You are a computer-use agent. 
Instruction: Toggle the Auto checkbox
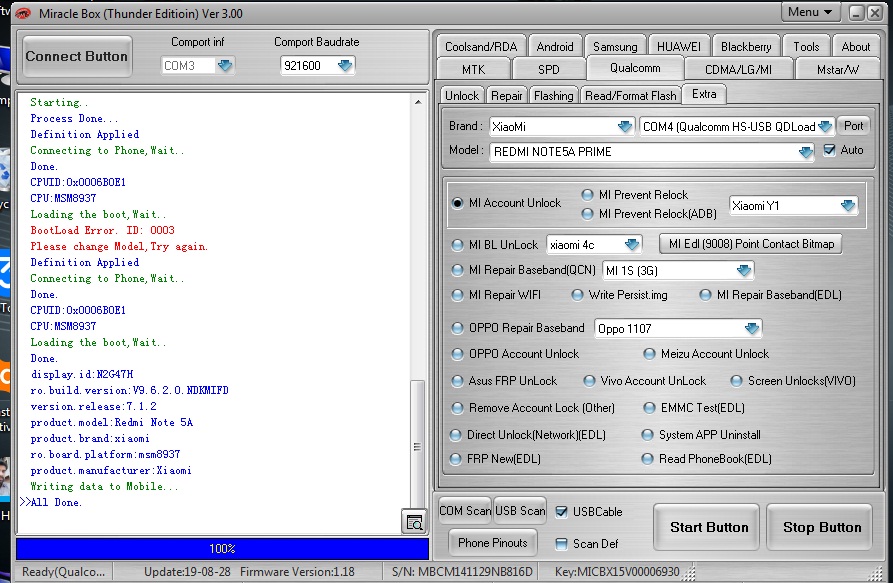[x=830, y=150]
